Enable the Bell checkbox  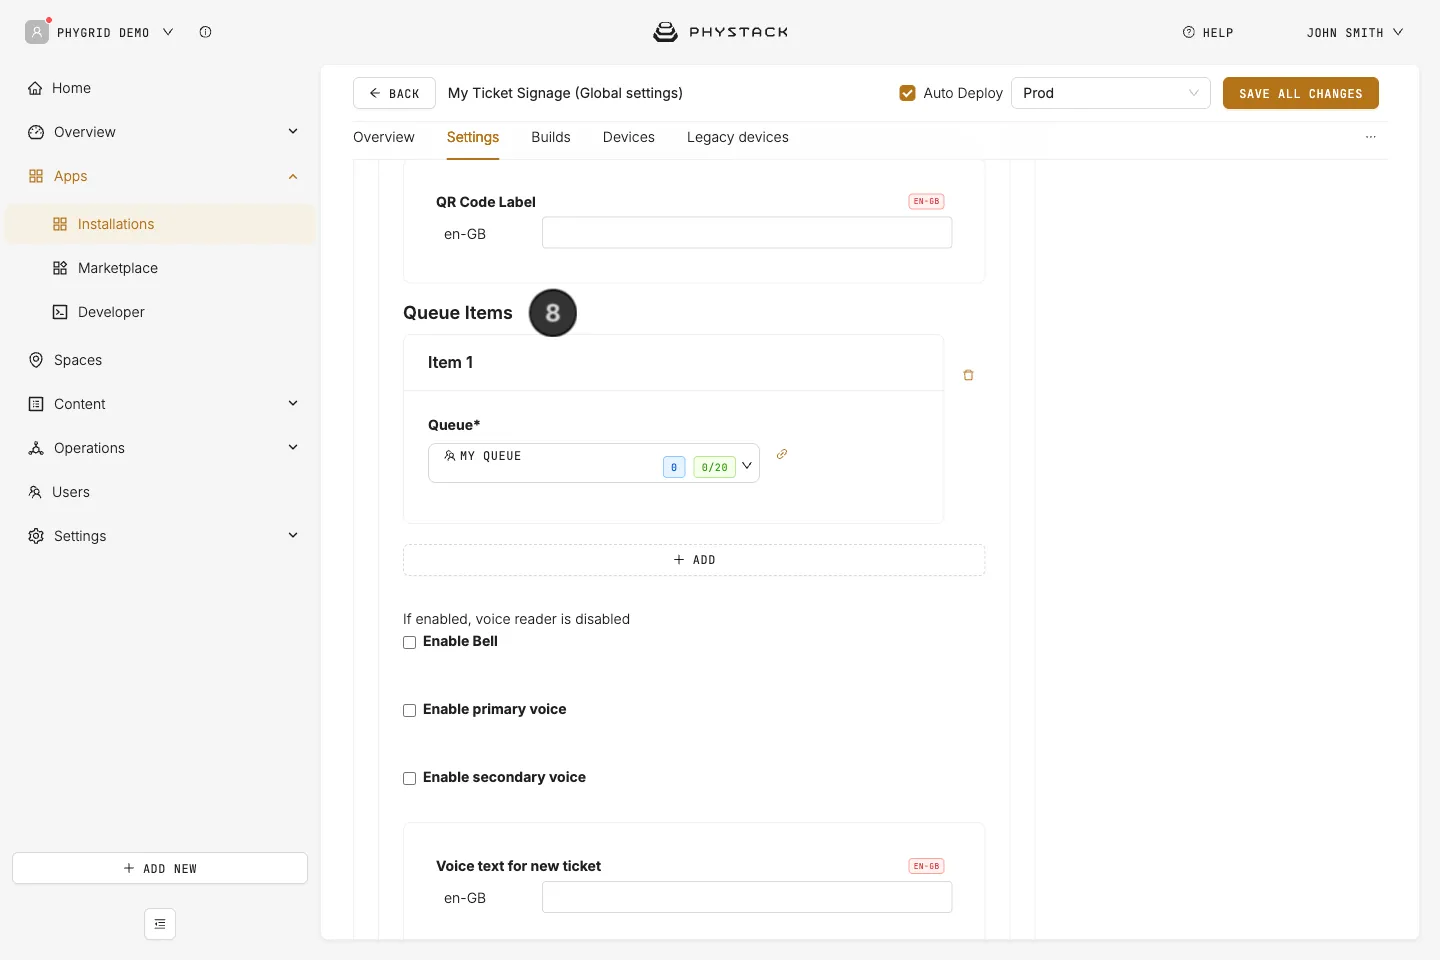[x=409, y=642]
